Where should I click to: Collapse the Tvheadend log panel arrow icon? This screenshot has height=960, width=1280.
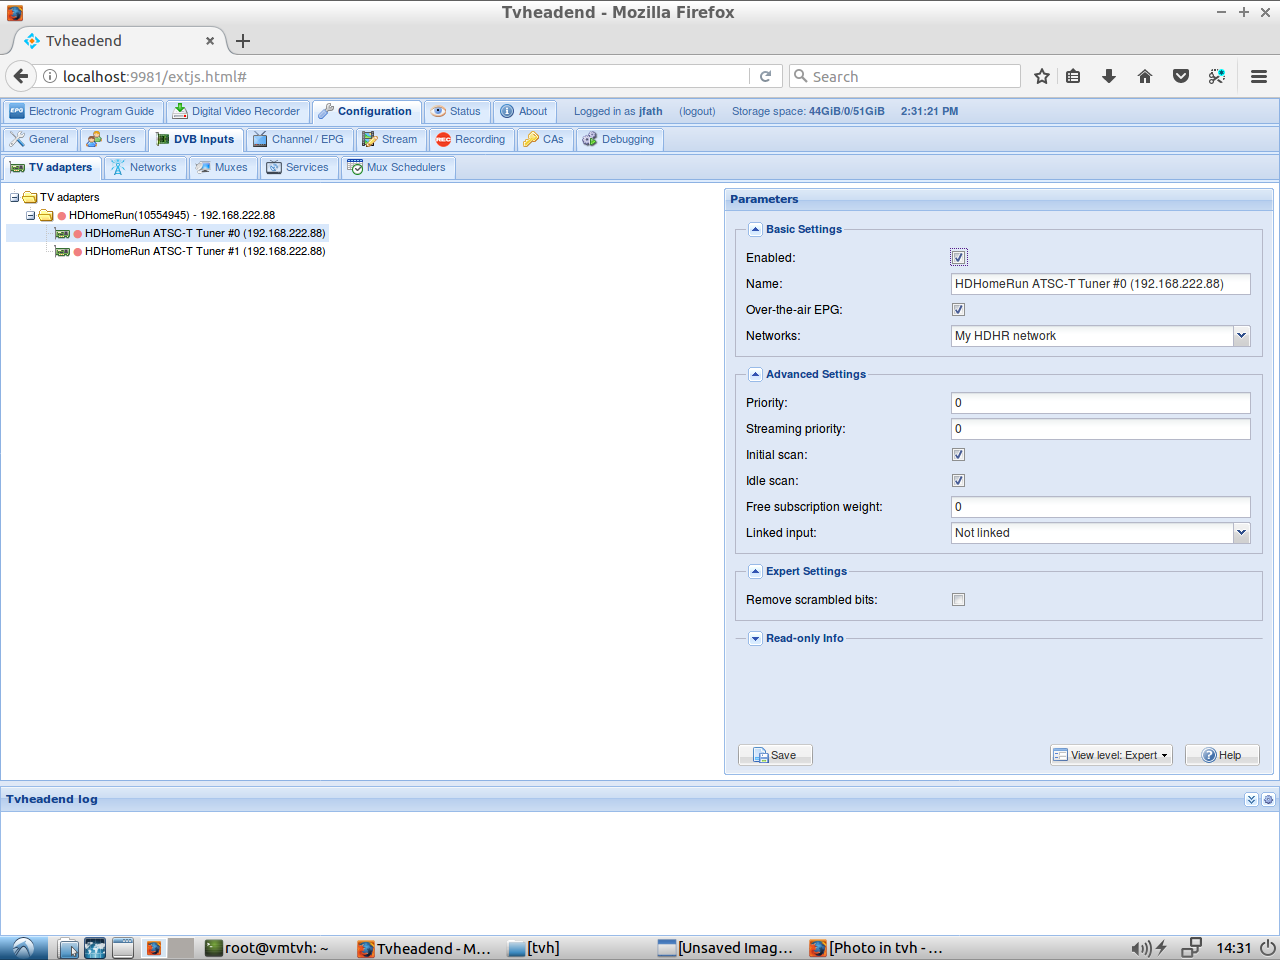1251,799
